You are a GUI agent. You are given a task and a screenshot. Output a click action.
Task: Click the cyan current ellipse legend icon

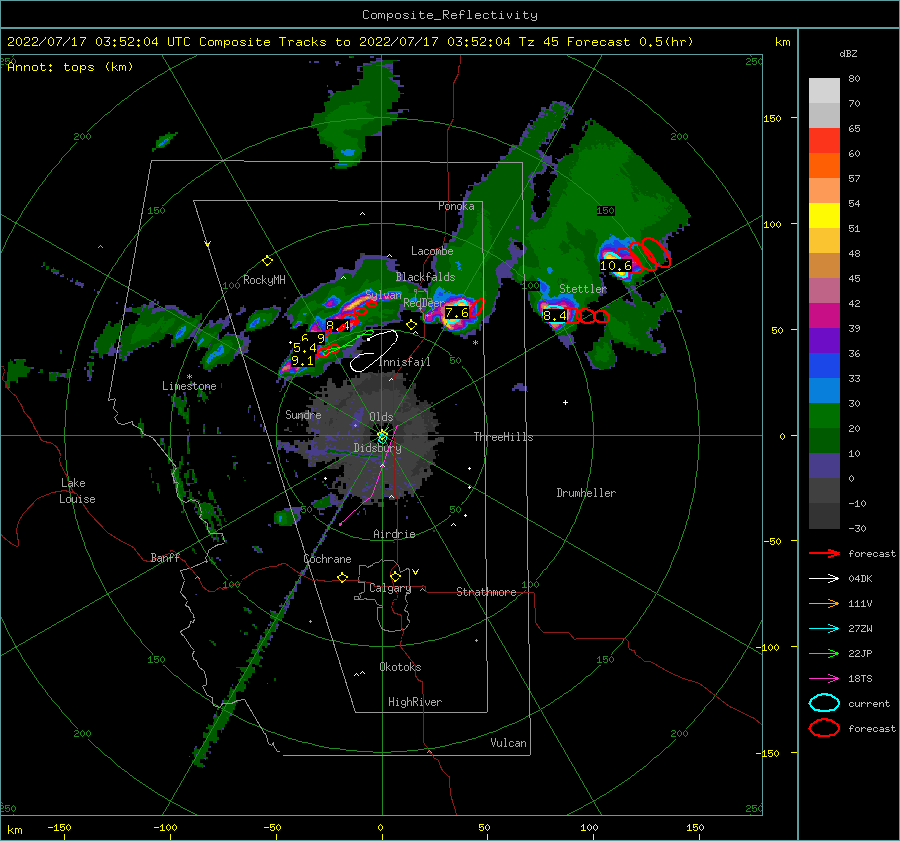pos(824,703)
